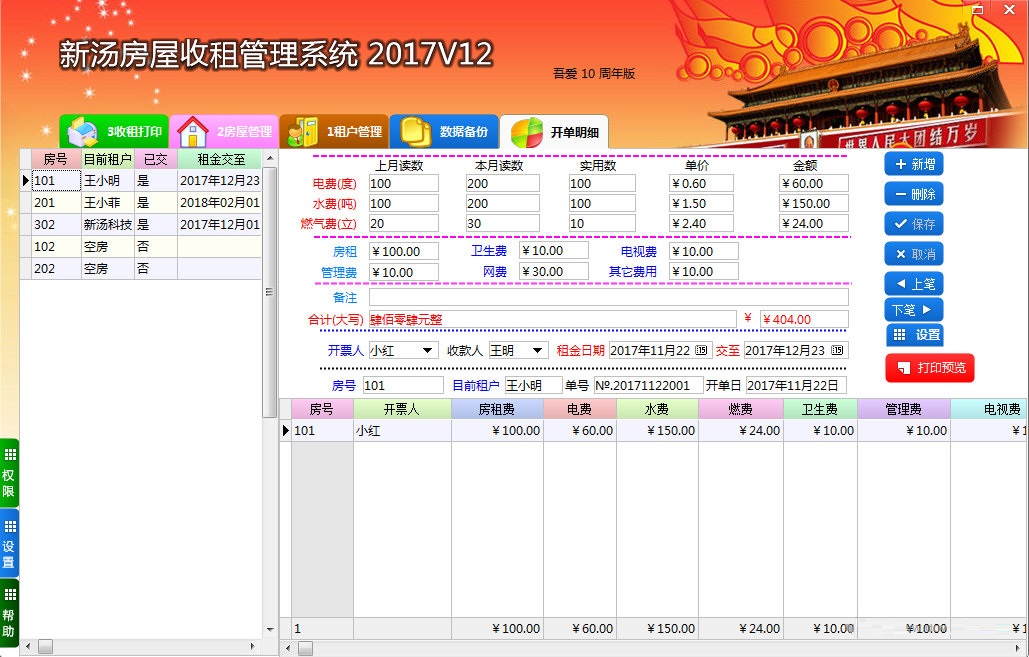
Task: Click the 保存 (Save) checkmark icon
Action: [901, 222]
